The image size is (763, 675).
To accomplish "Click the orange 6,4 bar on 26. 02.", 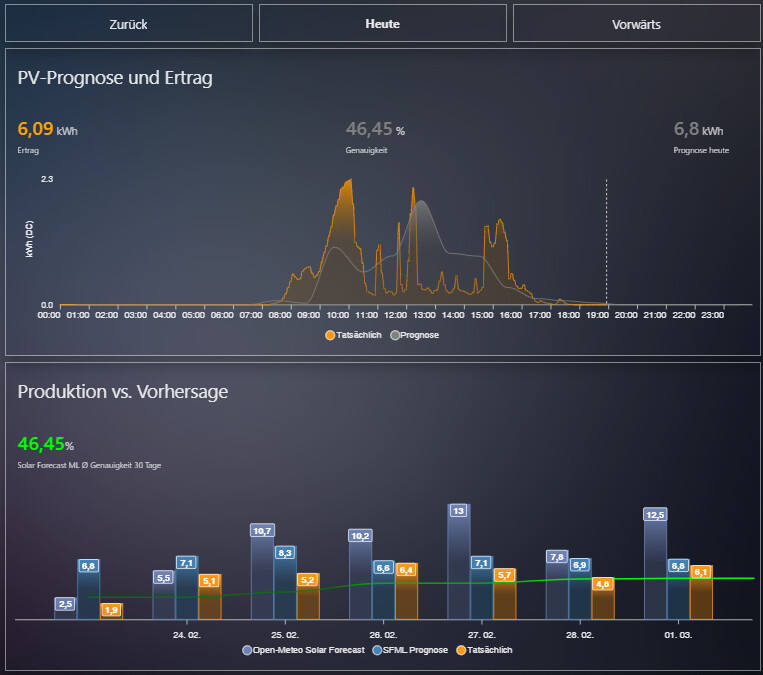I will click(x=407, y=597).
